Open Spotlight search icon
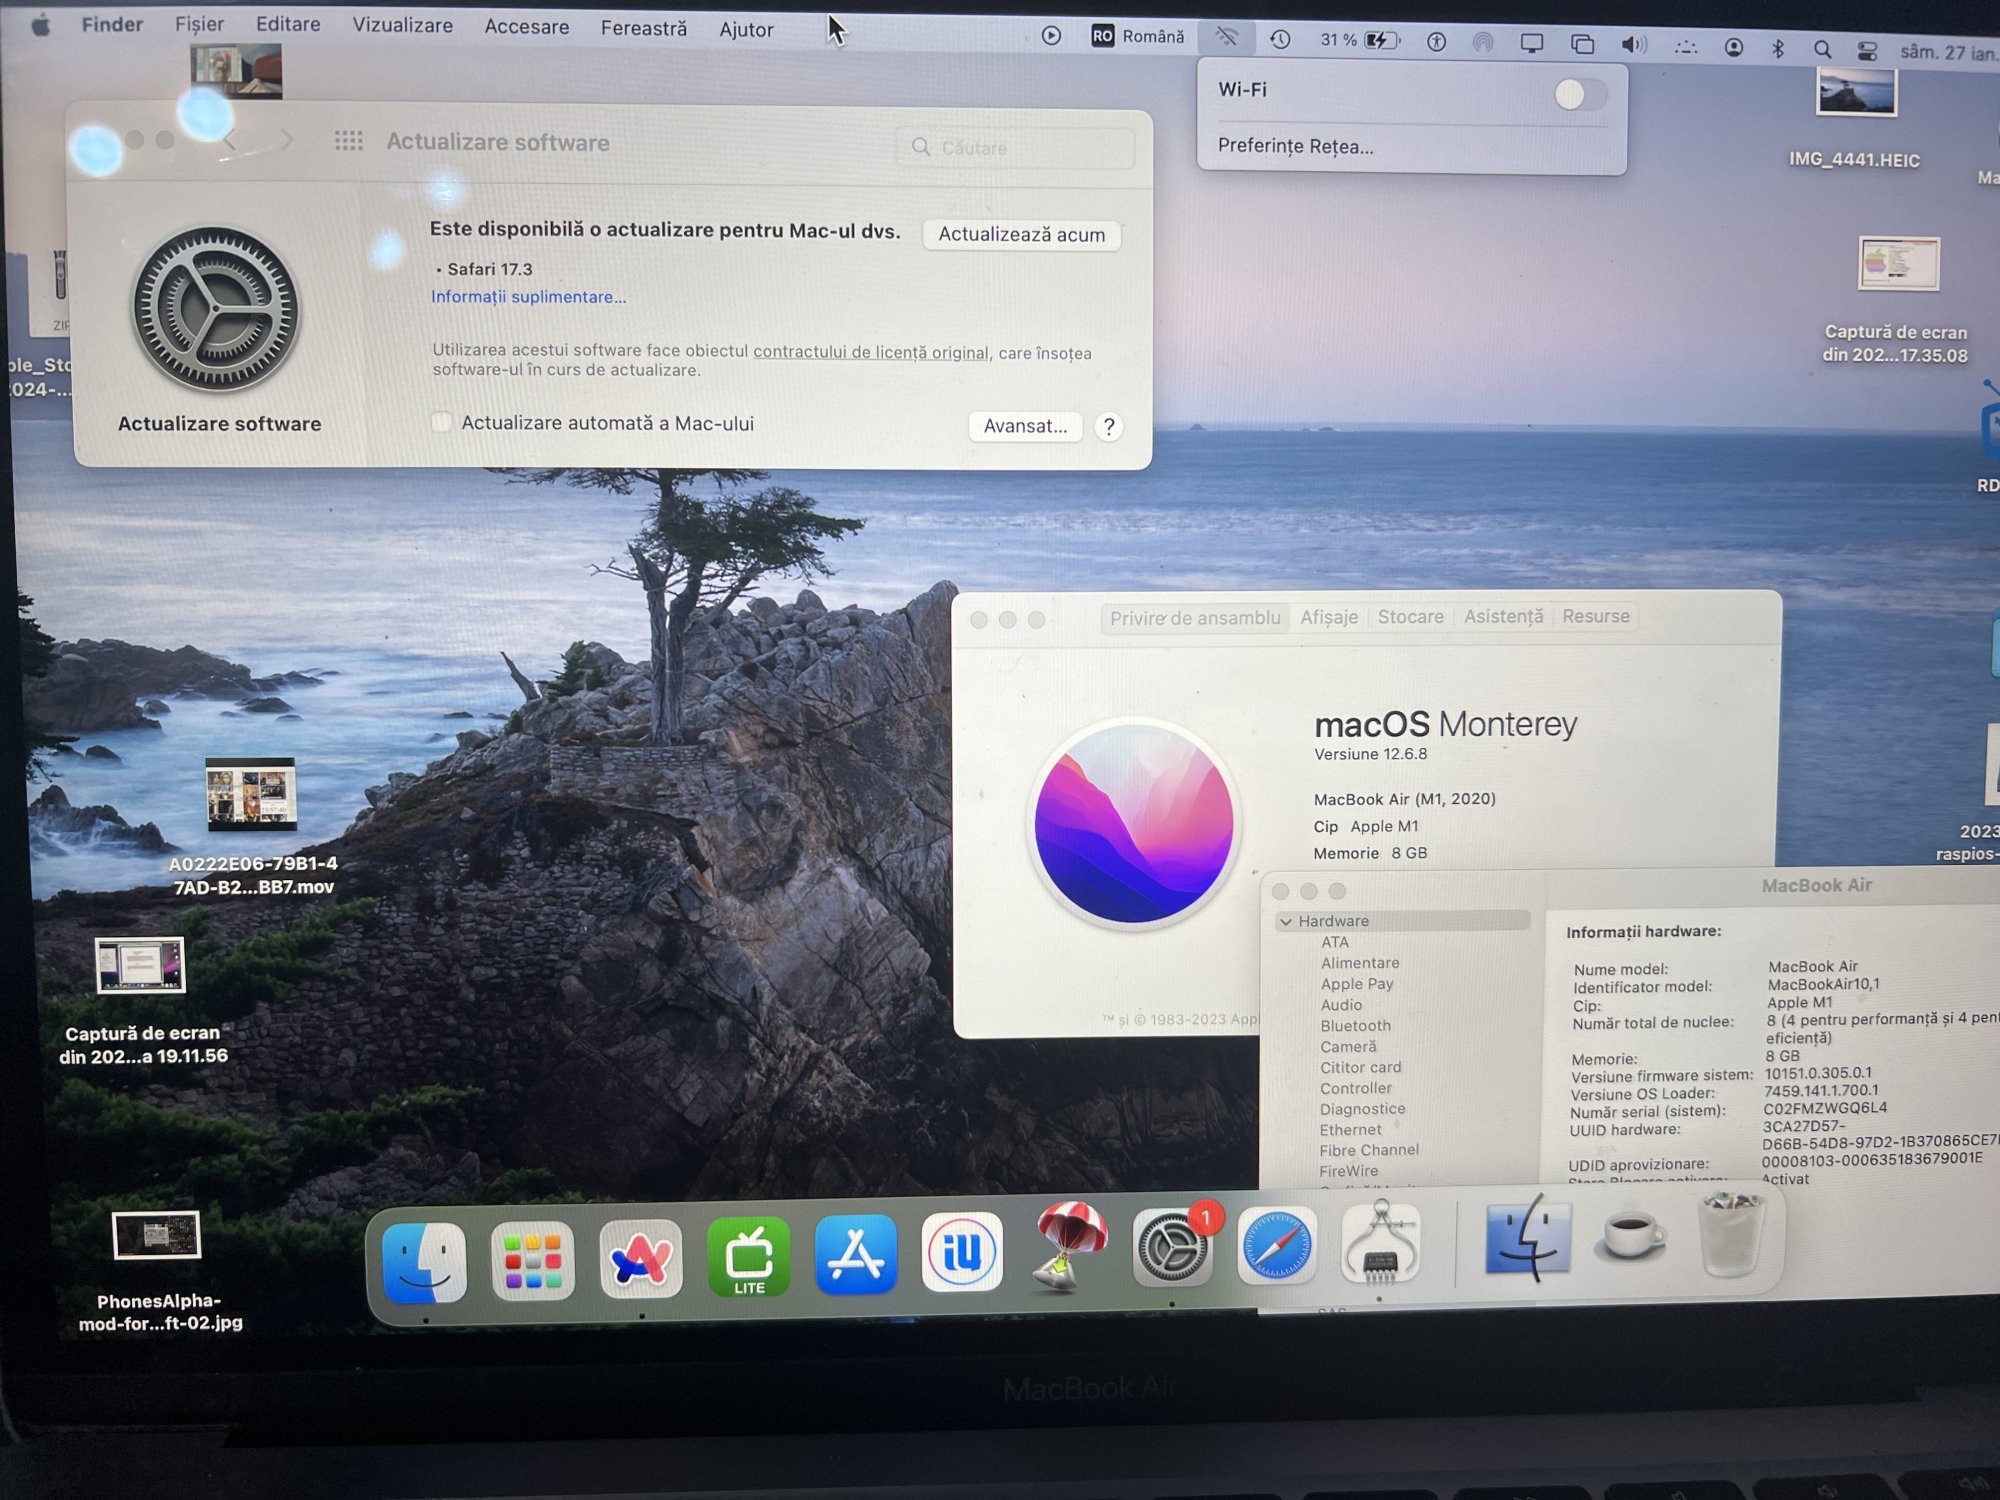This screenshot has width=2000, height=1500. [1822, 48]
